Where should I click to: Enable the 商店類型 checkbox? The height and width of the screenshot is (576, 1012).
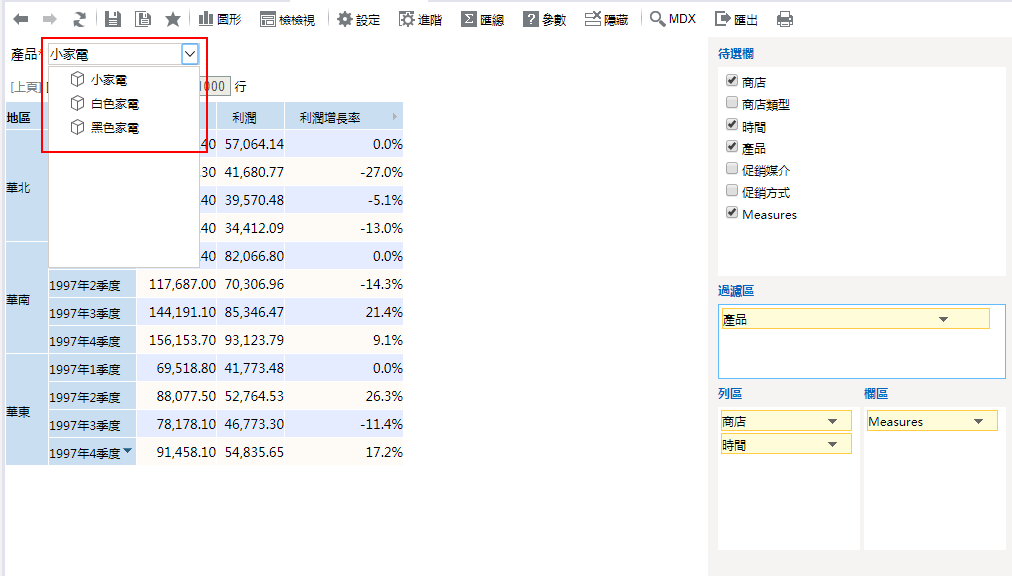click(x=732, y=103)
